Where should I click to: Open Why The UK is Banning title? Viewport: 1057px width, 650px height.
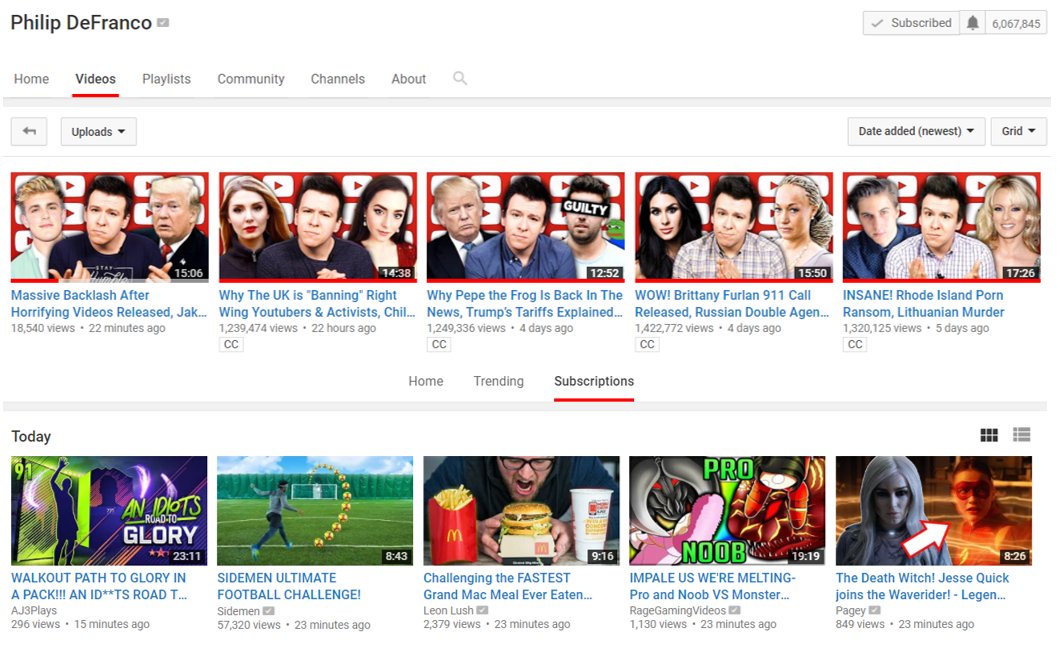pyautogui.click(x=317, y=303)
